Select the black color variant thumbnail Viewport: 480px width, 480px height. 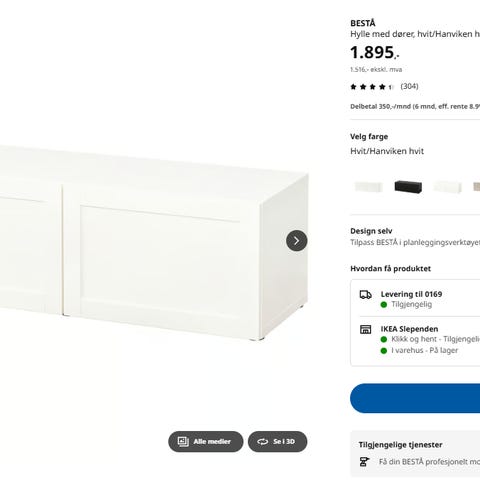(x=408, y=187)
